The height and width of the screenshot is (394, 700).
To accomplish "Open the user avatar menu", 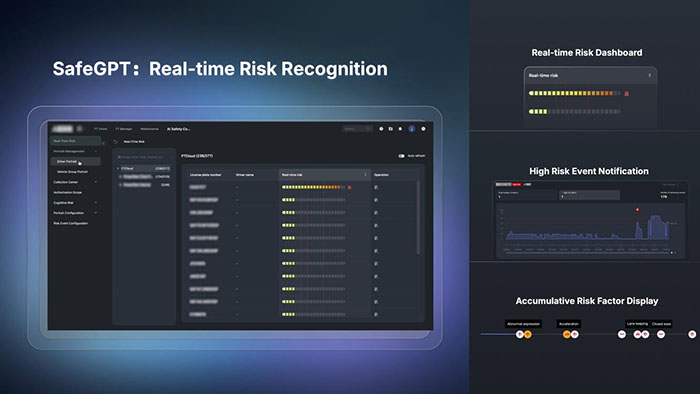I will (412, 129).
